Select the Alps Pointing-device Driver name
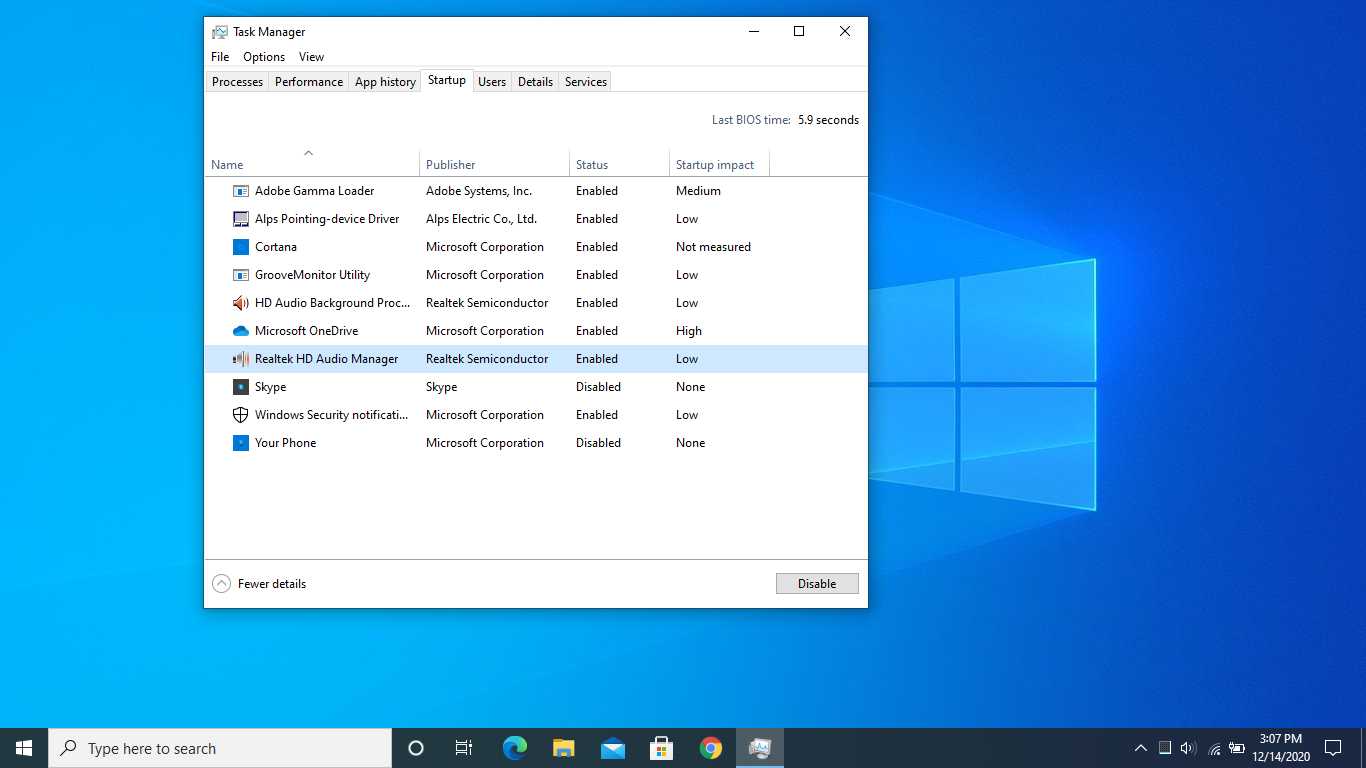The height and width of the screenshot is (768, 1366). (x=327, y=219)
